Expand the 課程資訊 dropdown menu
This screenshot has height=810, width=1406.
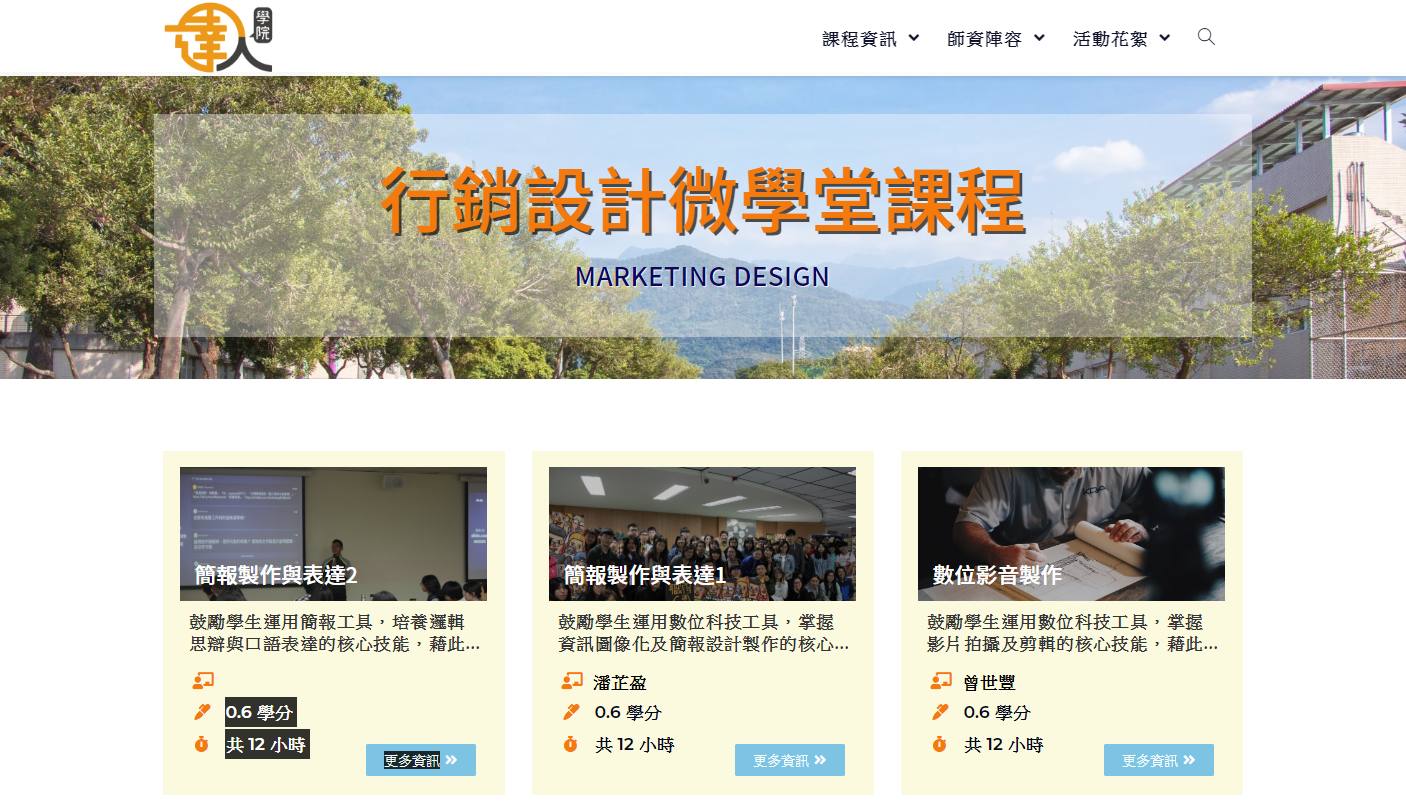click(870, 39)
